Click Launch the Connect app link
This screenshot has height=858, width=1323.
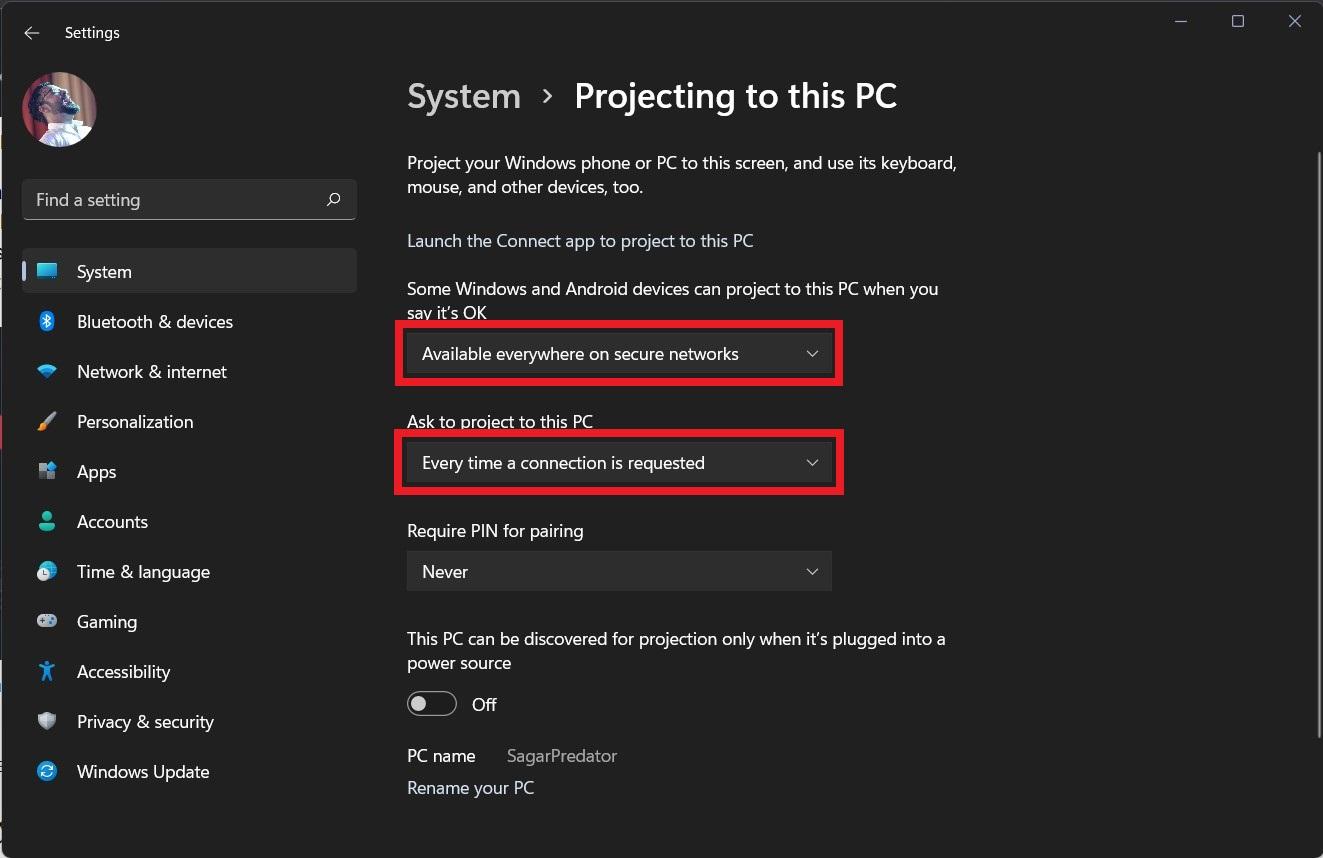580,241
